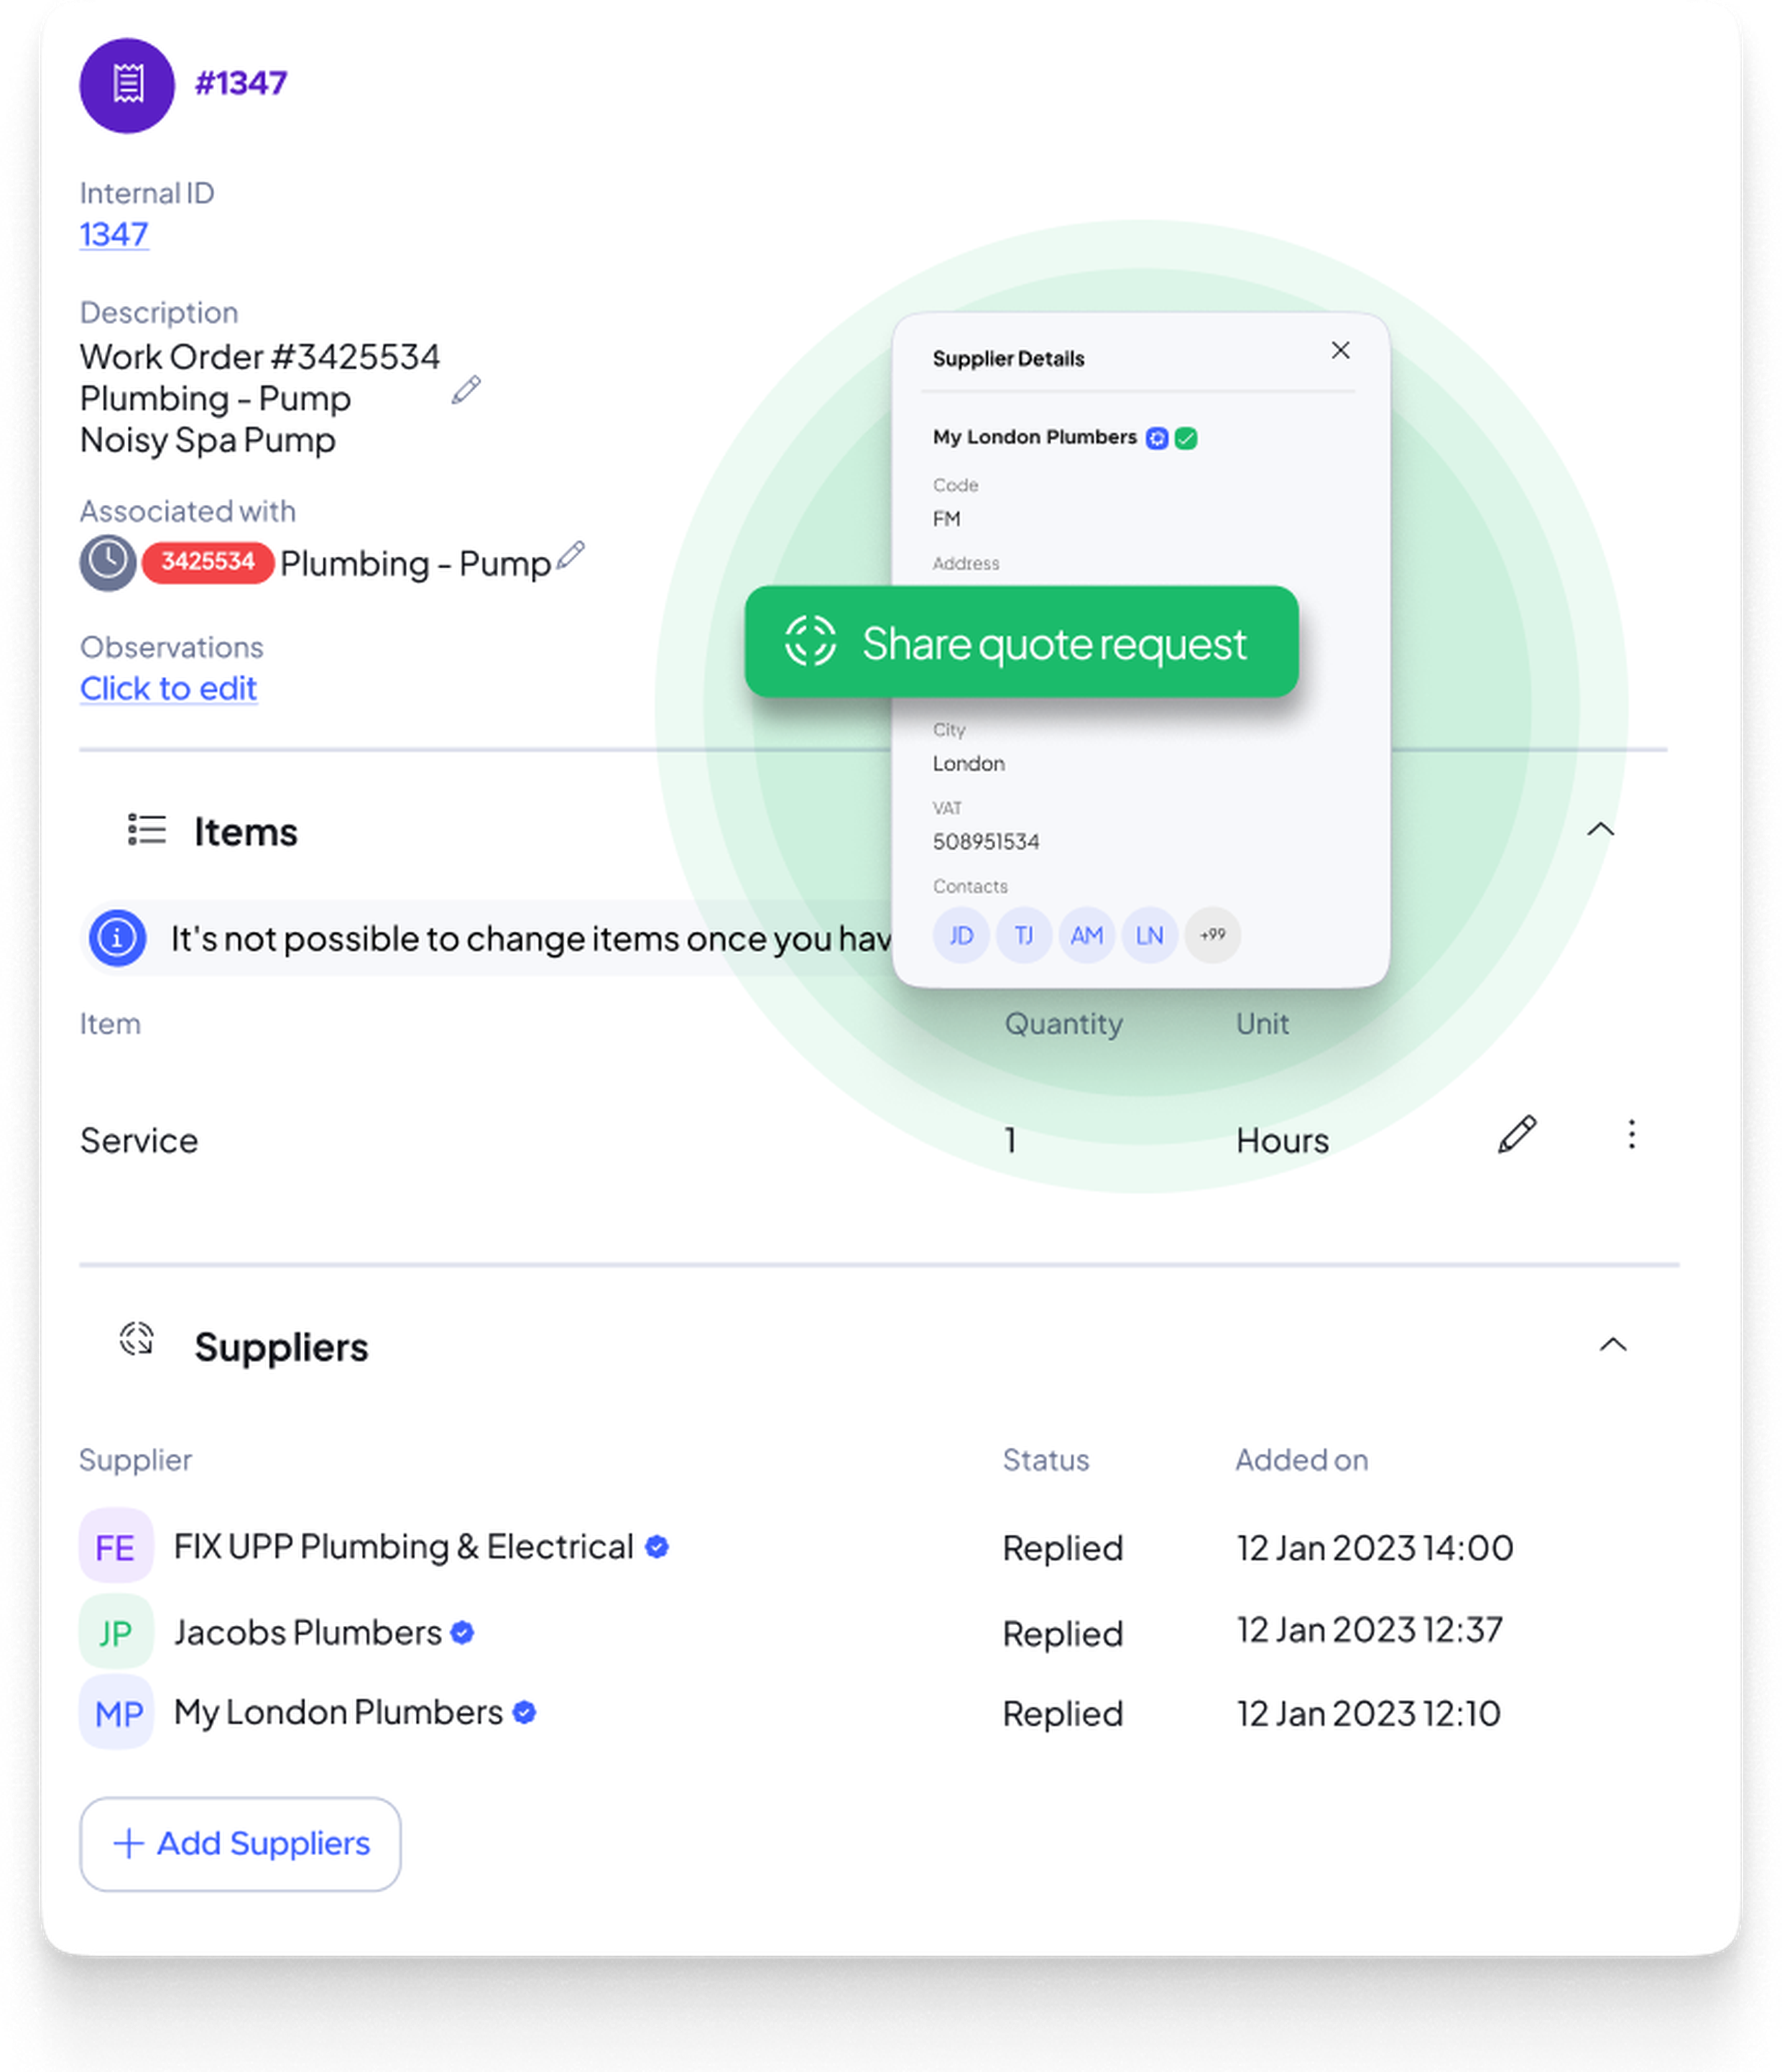Click the FE avatar for FIX UPP Plumbing
The width and height of the screenshot is (1782, 2072).
click(116, 1547)
